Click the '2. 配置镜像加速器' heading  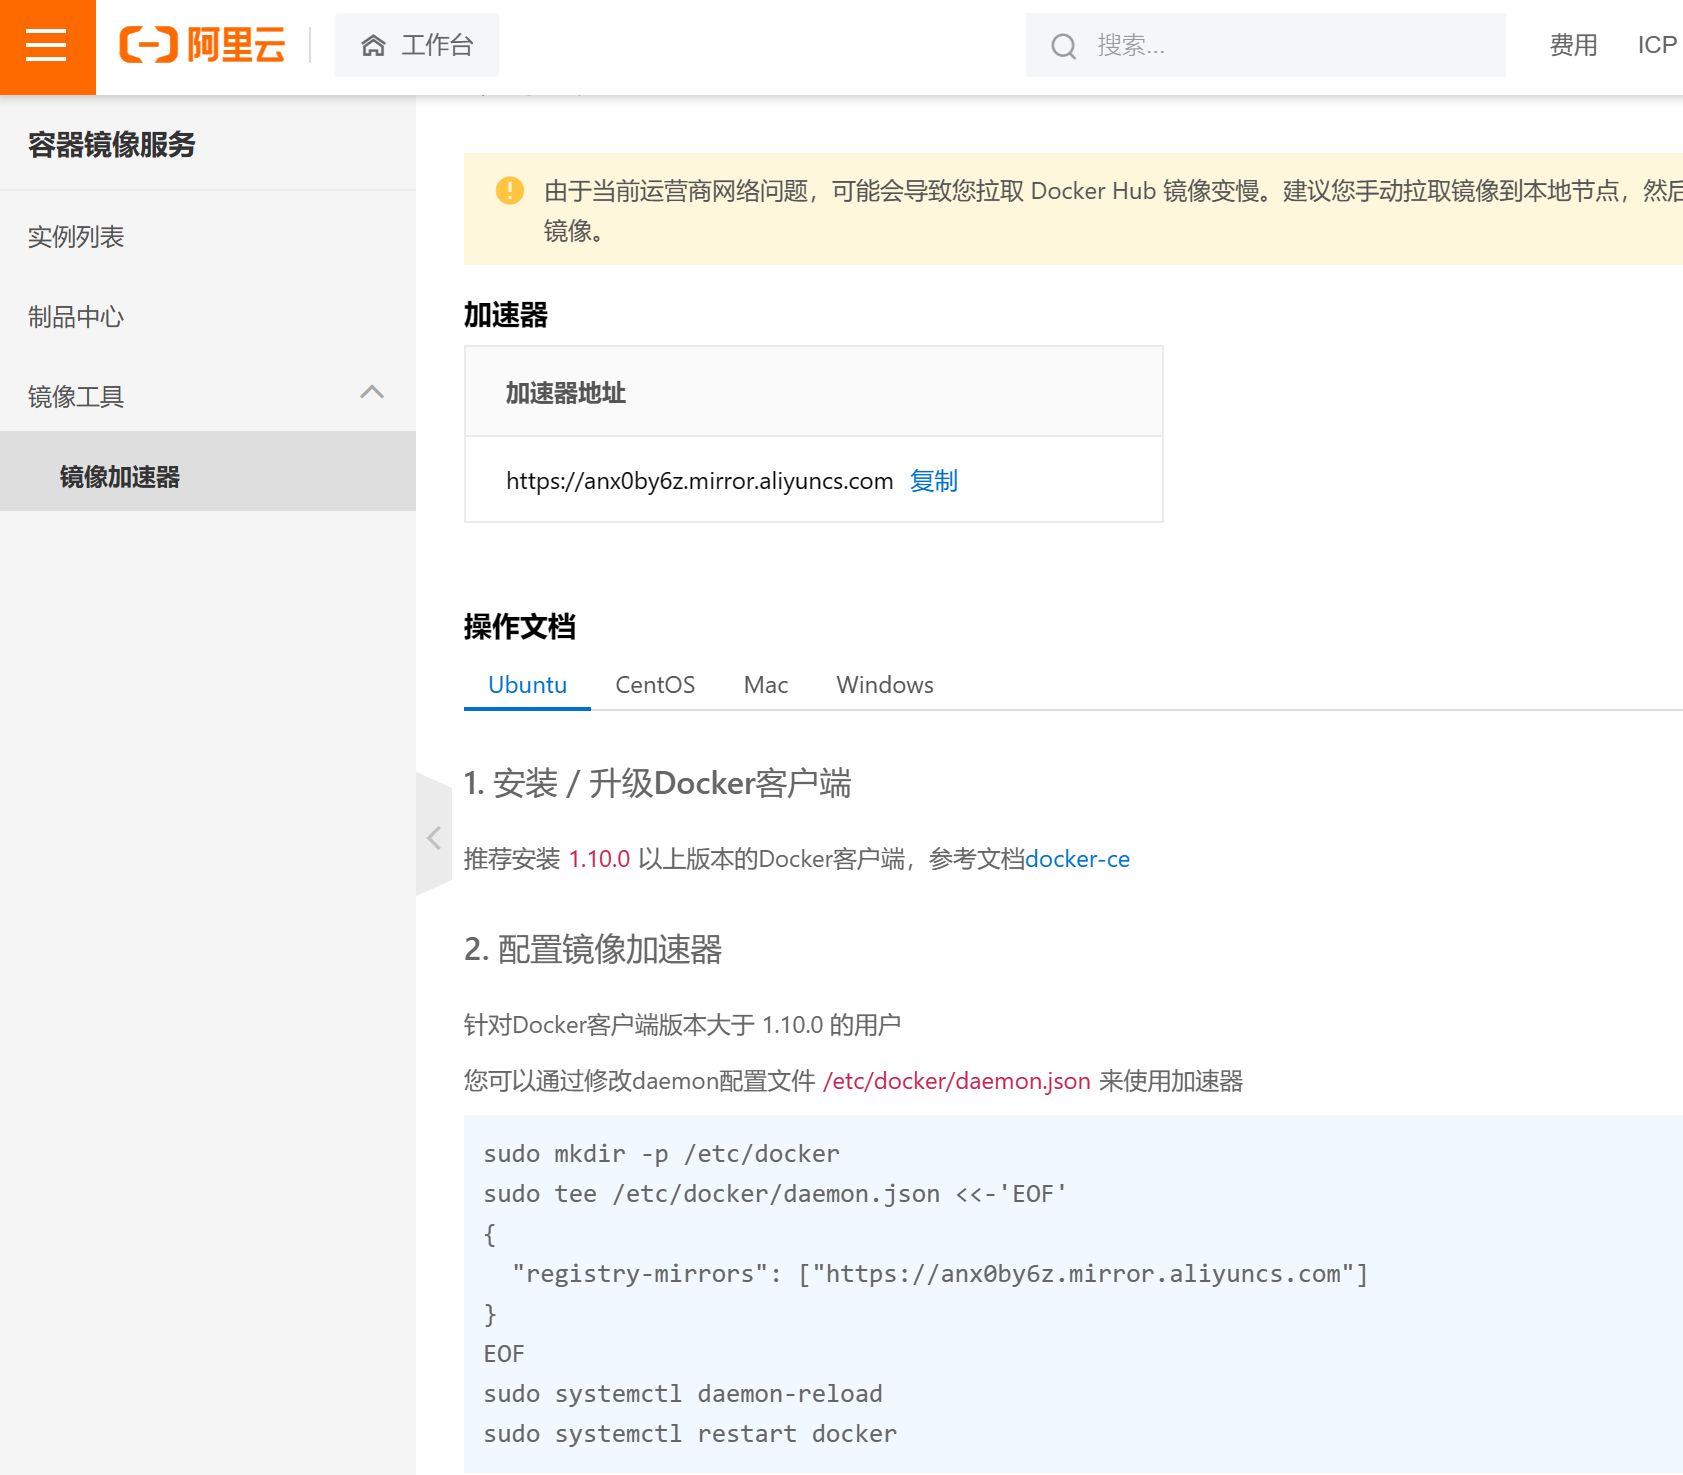(593, 949)
